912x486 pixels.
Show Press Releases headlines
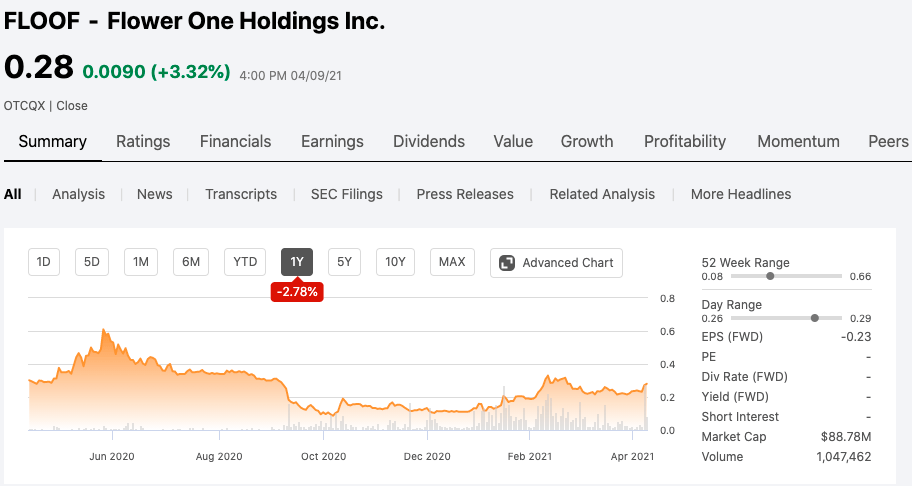465,194
